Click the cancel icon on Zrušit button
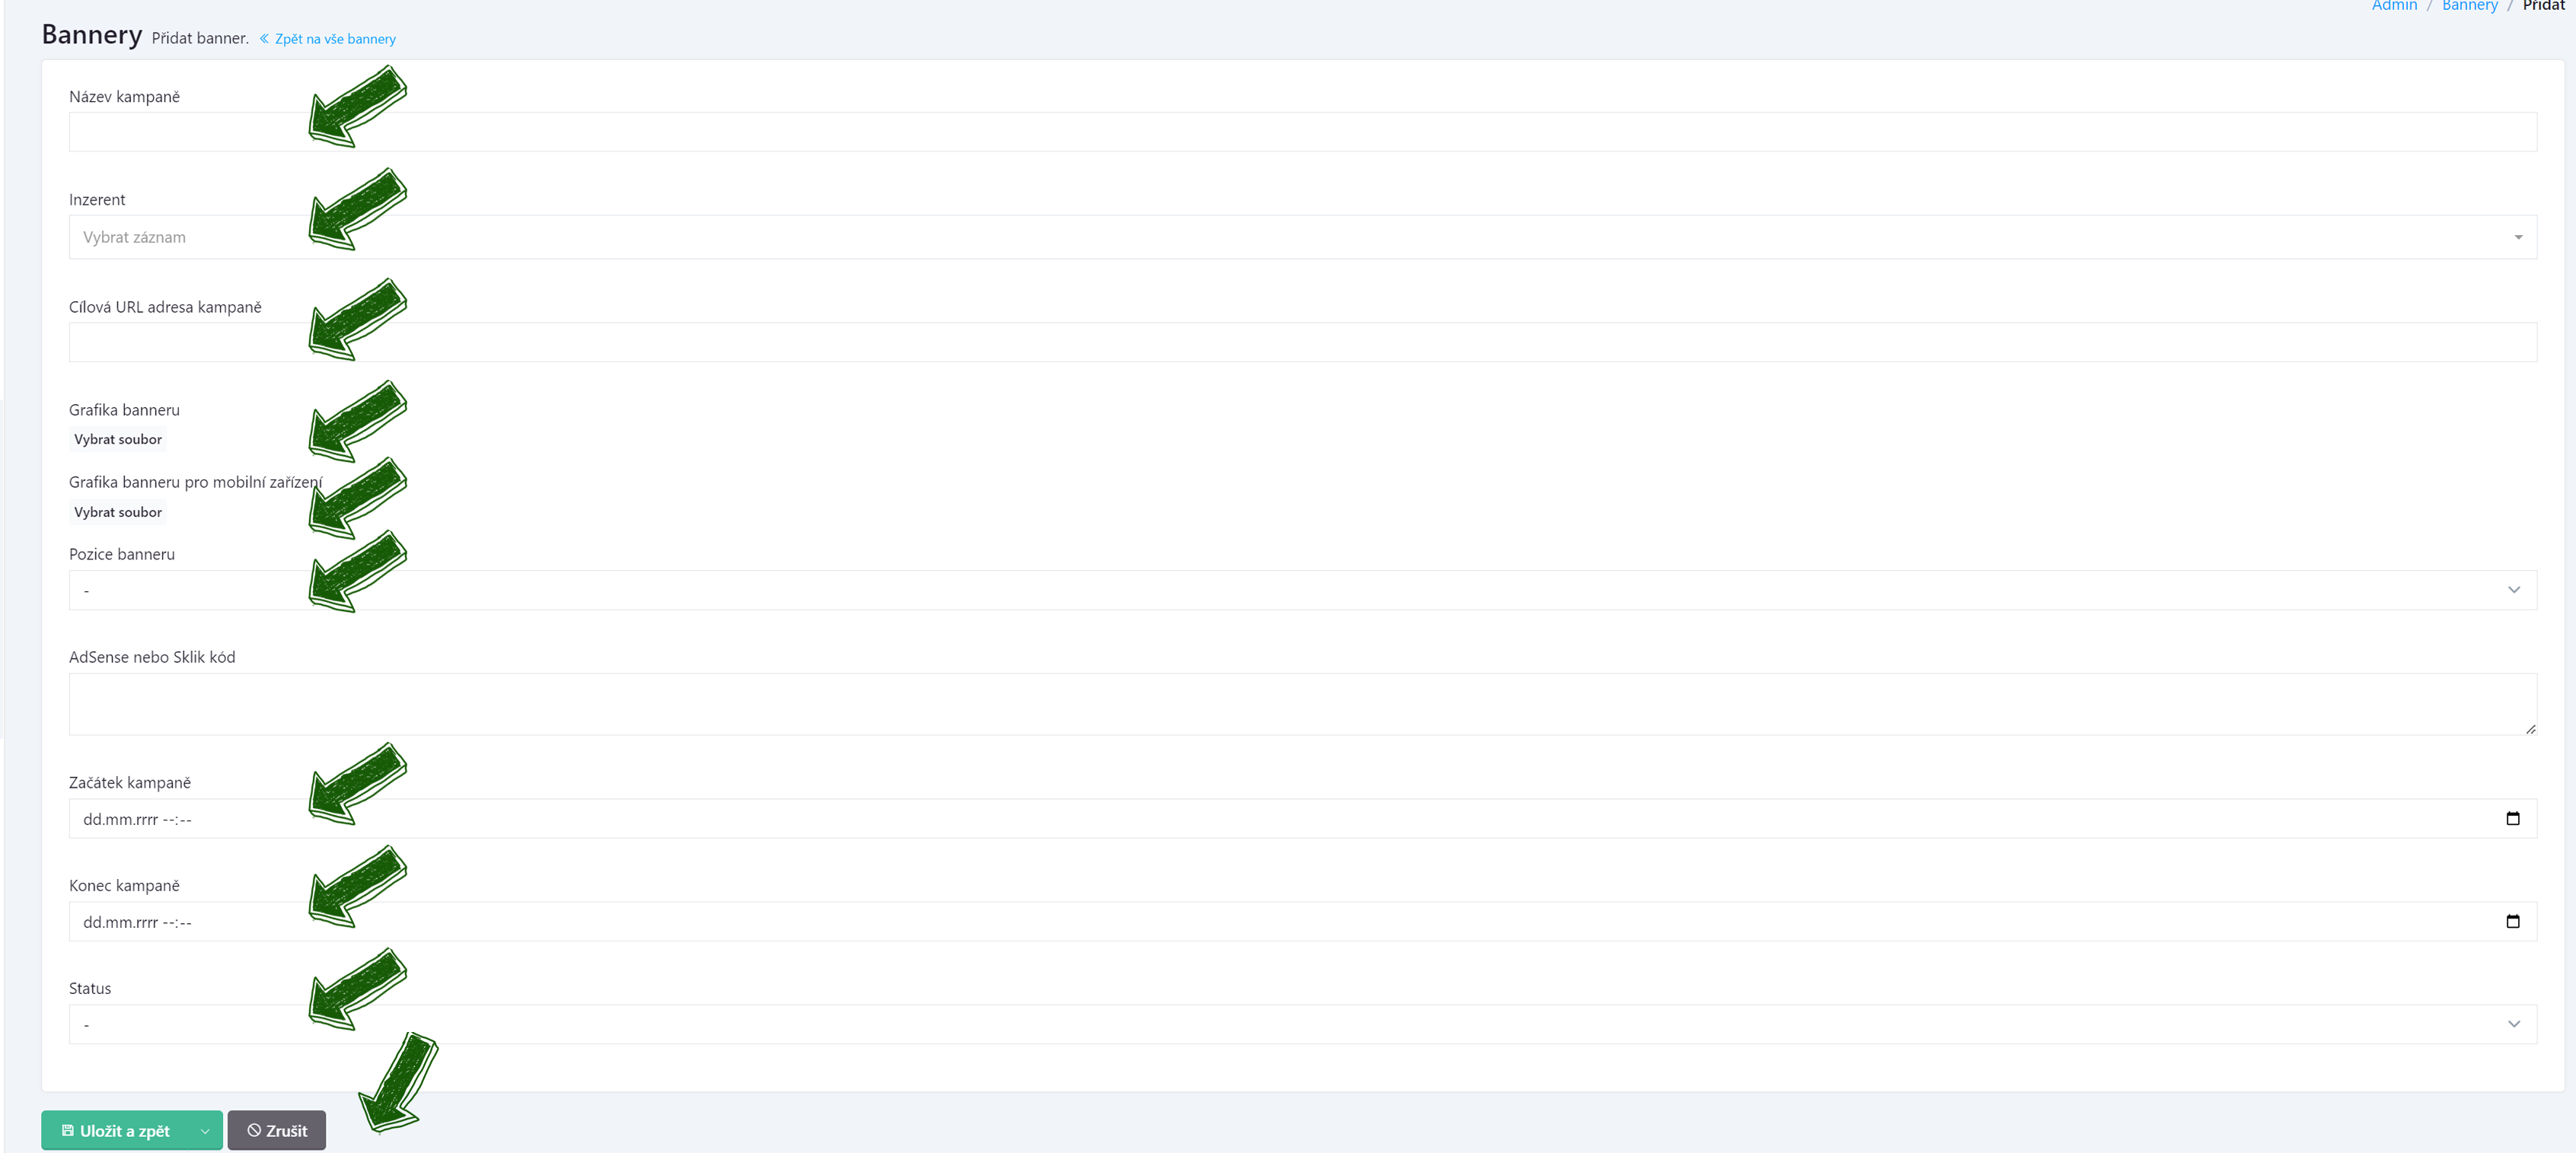The image size is (2576, 1153). pyautogui.click(x=254, y=1130)
